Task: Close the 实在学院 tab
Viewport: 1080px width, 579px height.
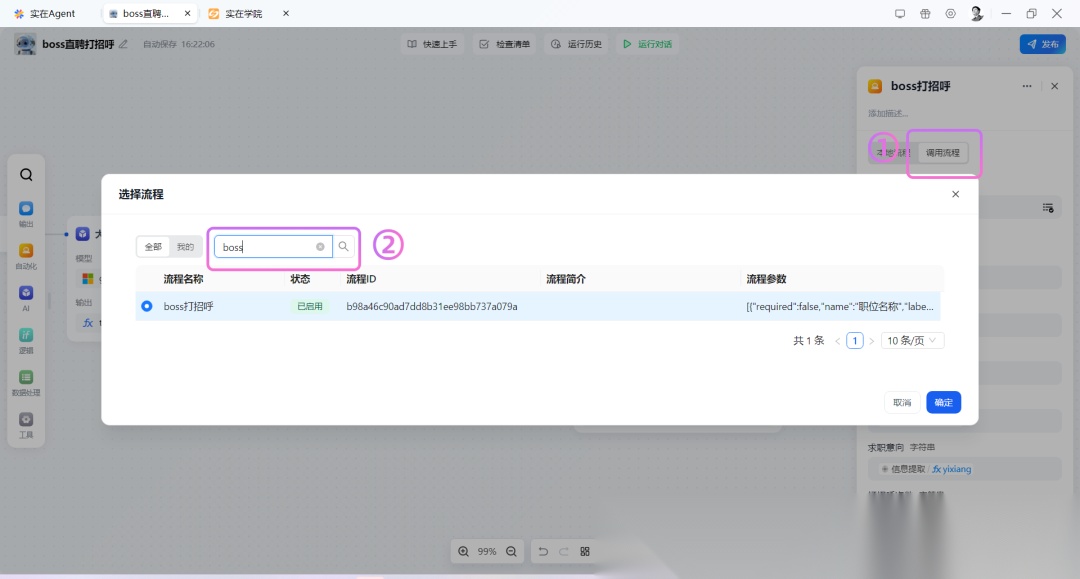Action: click(286, 14)
